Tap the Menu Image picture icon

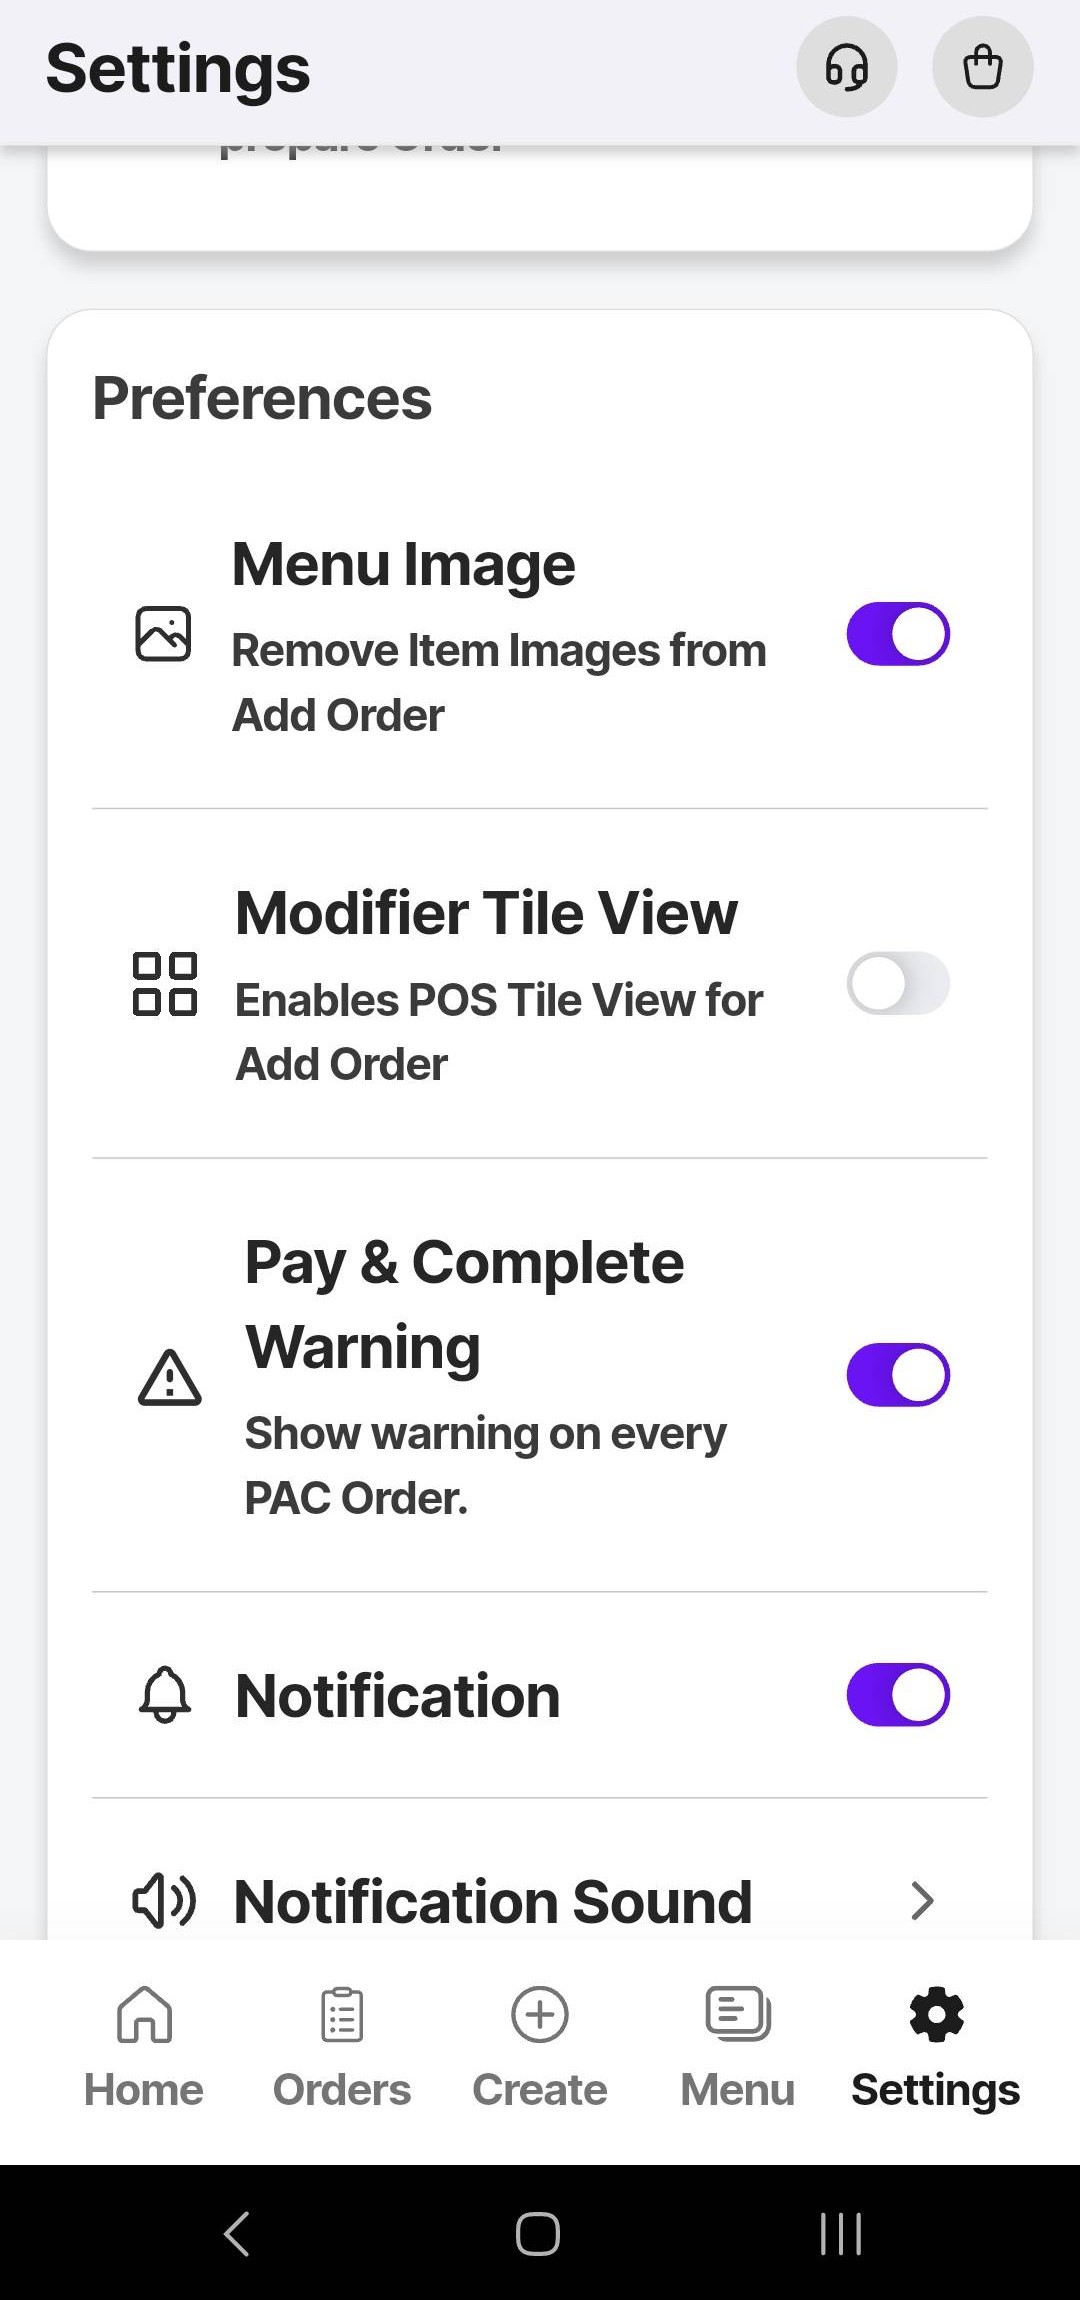163,634
